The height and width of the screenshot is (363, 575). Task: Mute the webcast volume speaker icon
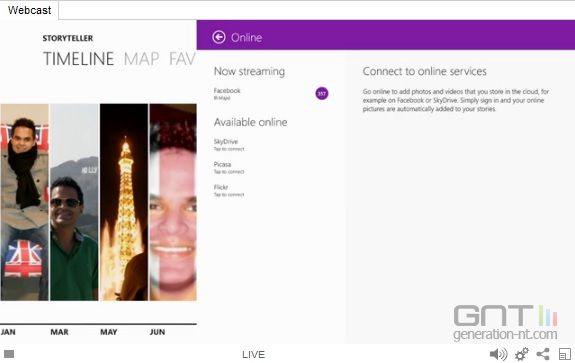click(498, 354)
